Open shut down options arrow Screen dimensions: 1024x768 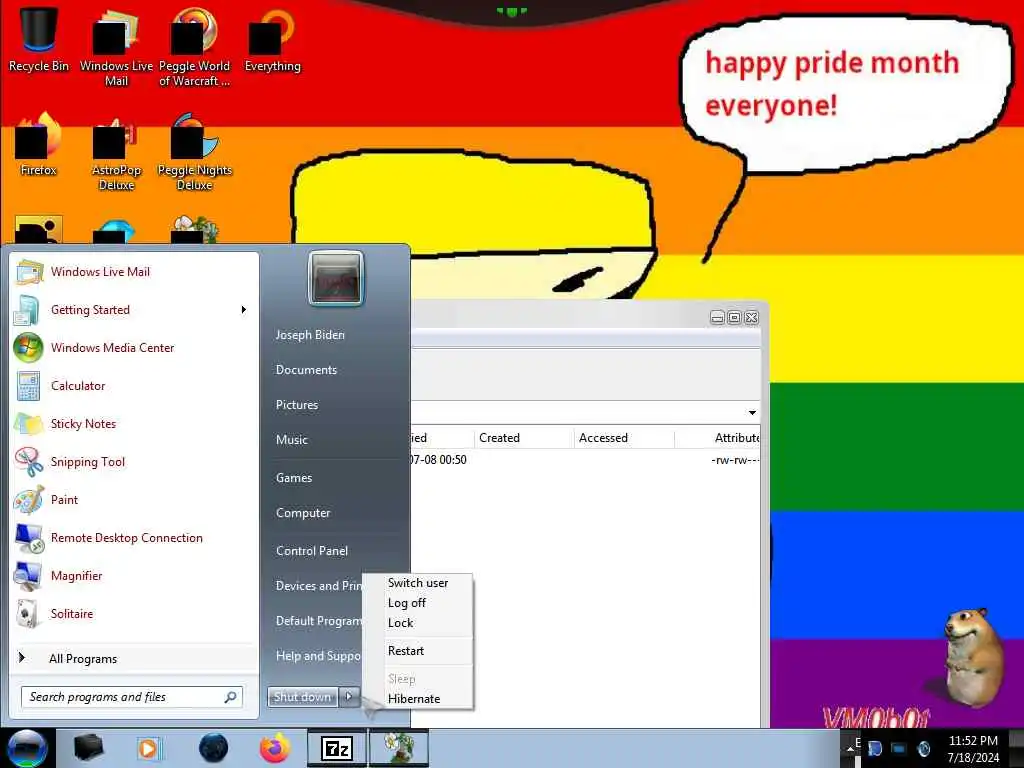pyautogui.click(x=349, y=697)
